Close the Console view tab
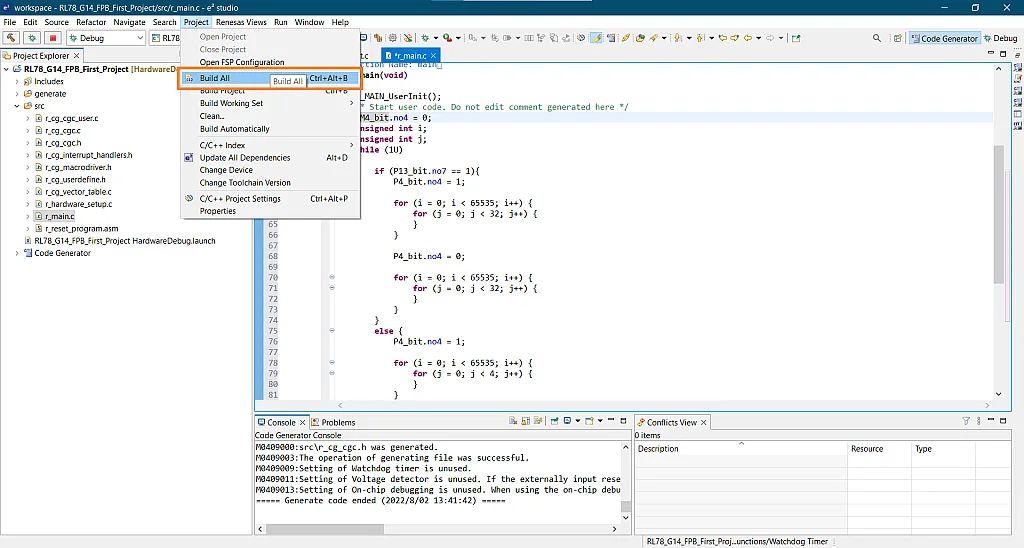Screen dimensions: 1024x548 [x=302, y=423]
